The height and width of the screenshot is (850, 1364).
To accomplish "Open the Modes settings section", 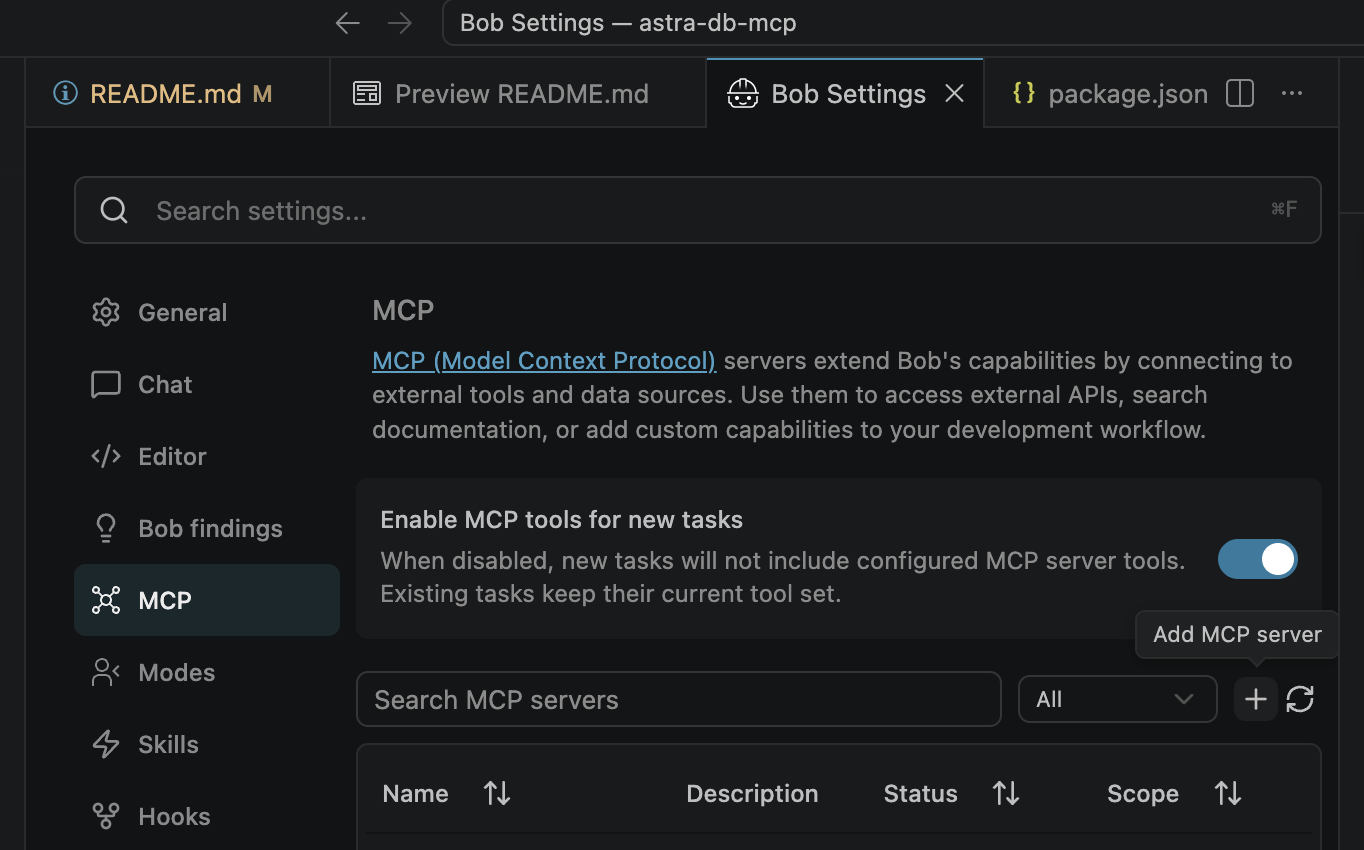I will [x=207, y=672].
